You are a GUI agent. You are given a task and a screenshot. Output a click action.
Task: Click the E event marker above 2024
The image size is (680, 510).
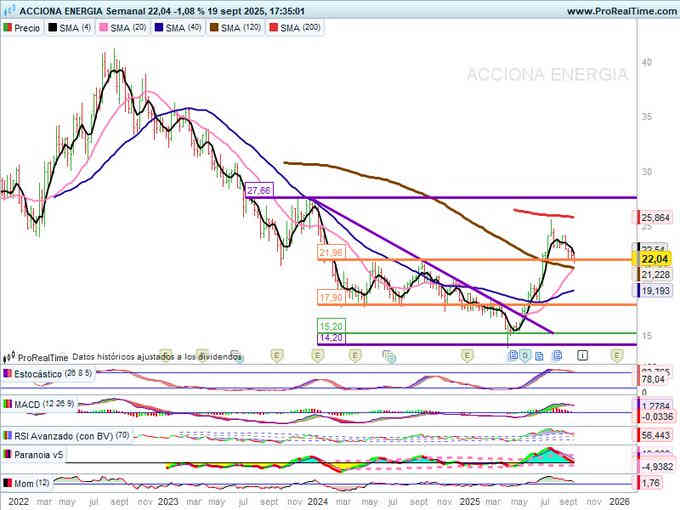pos(318,356)
